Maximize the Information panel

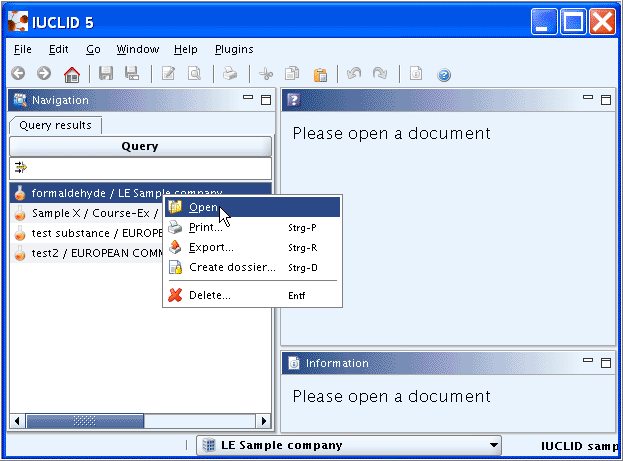coord(606,362)
